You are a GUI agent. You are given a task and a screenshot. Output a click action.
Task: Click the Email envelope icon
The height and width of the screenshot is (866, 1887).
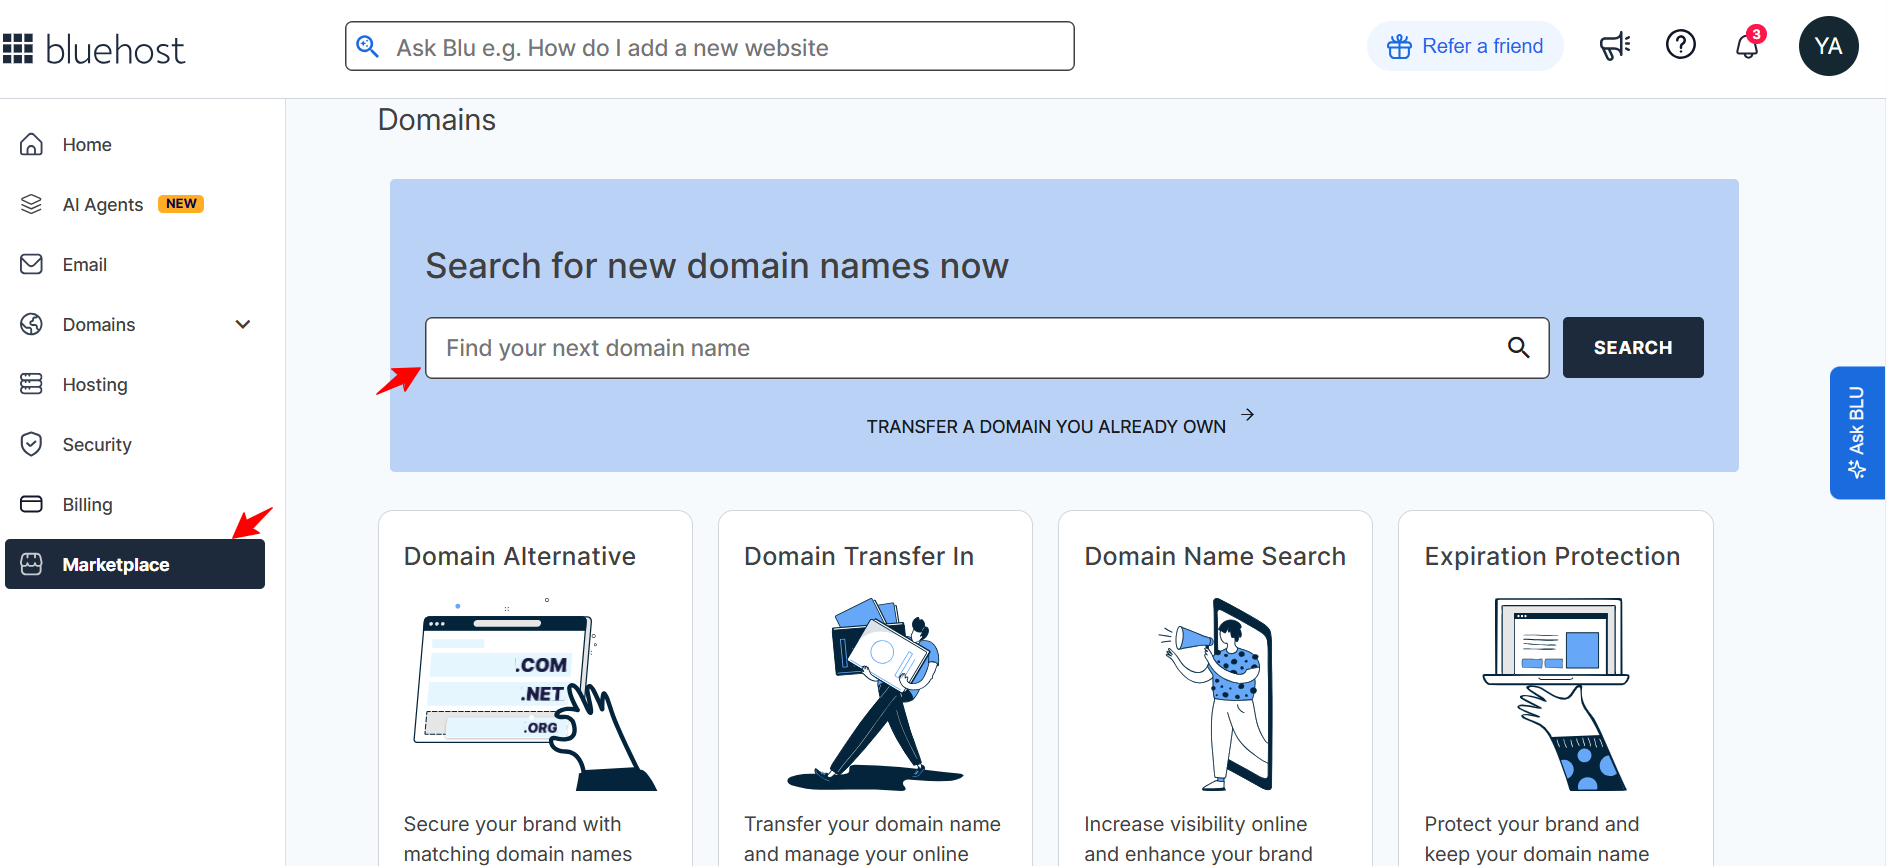(x=32, y=264)
